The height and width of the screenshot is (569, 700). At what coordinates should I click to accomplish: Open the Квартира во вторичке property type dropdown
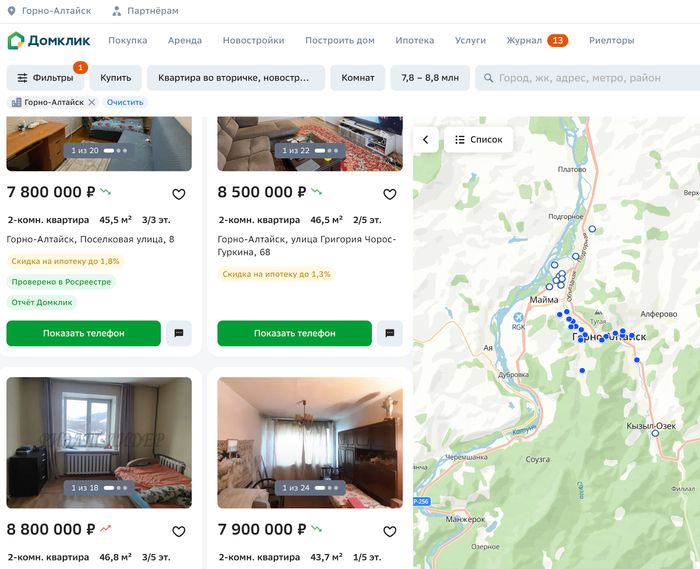tap(235, 78)
